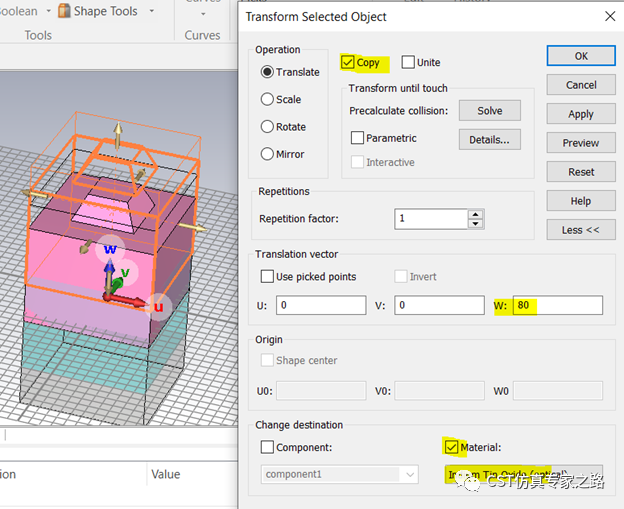Check Use picked points
This screenshot has height=509, width=624.
pyautogui.click(x=267, y=276)
